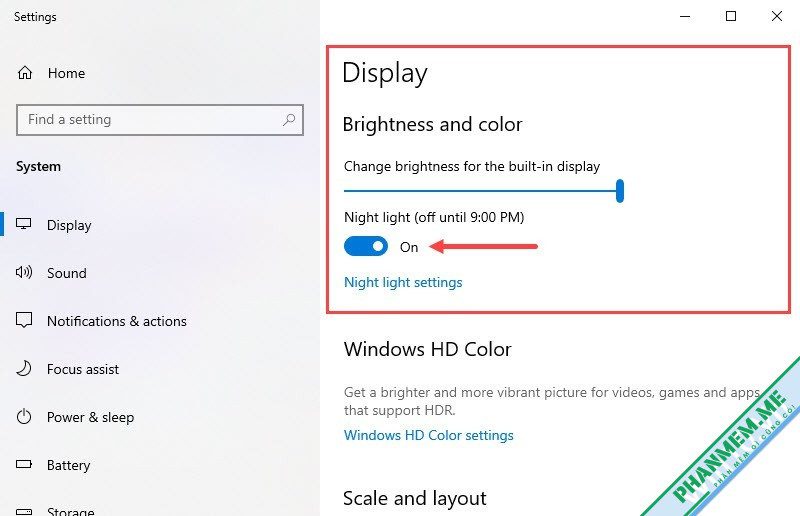Screen dimensions: 800x516
Task: Select Notifications & actions menu item
Action: [116, 321]
